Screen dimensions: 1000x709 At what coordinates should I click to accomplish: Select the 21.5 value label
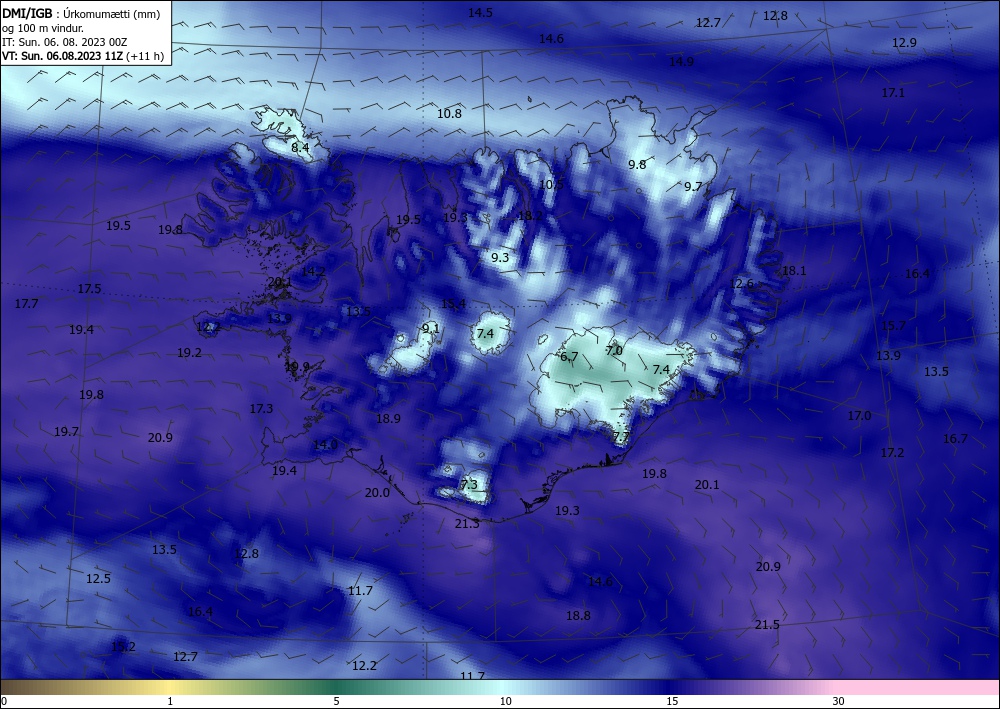click(x=767, y=625)
